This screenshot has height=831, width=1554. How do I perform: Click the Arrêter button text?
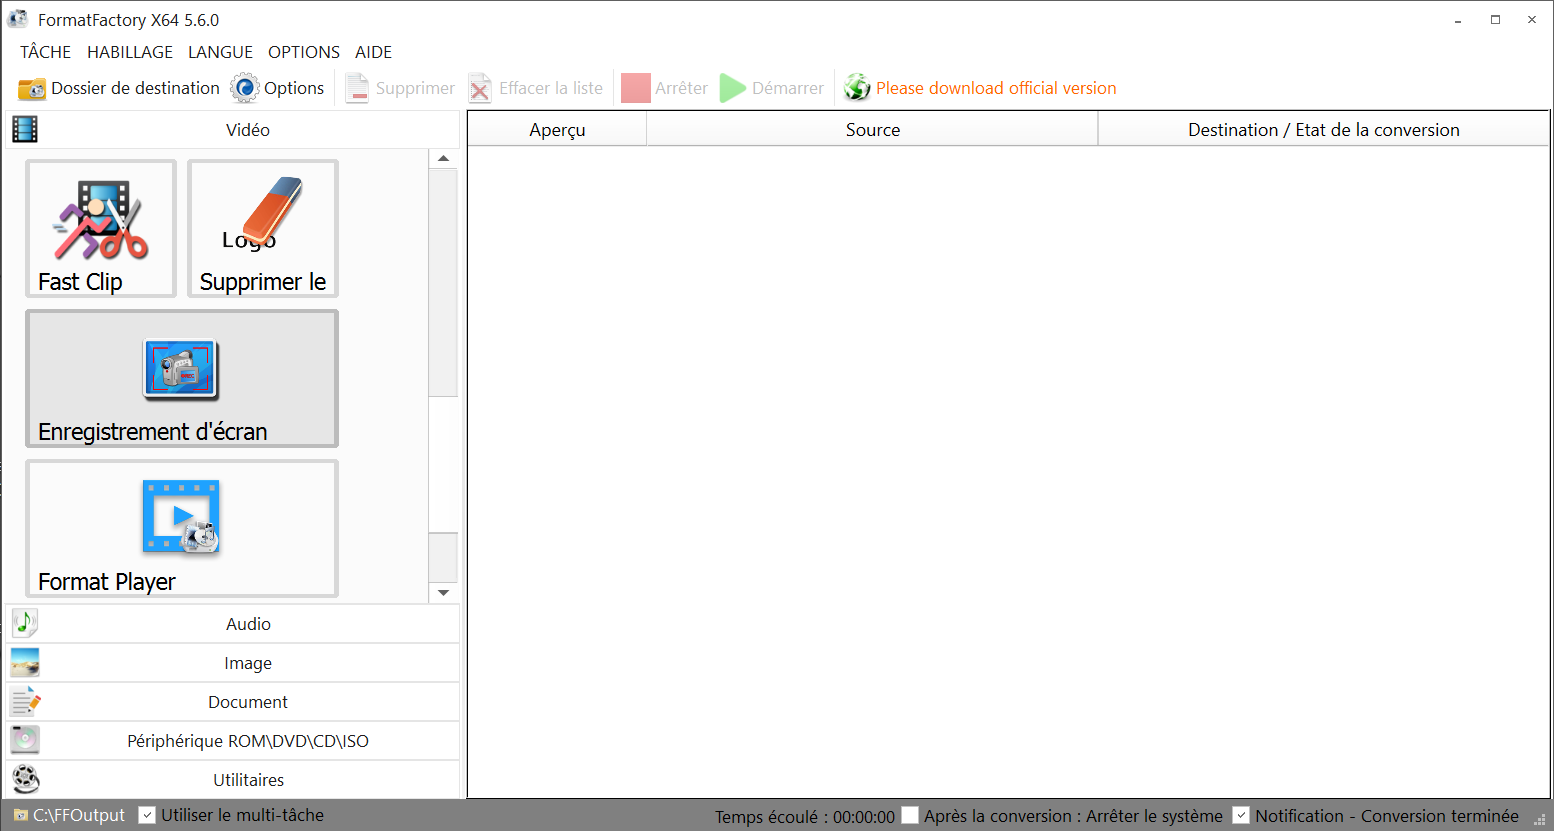tap(681, 88)
